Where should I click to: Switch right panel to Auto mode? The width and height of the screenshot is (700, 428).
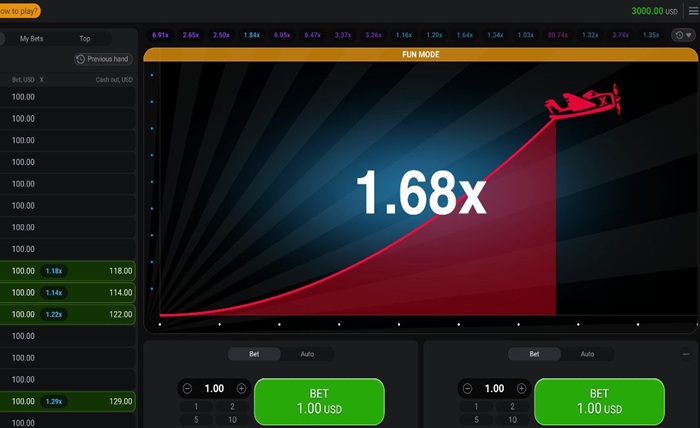click(x=587, y=354)
